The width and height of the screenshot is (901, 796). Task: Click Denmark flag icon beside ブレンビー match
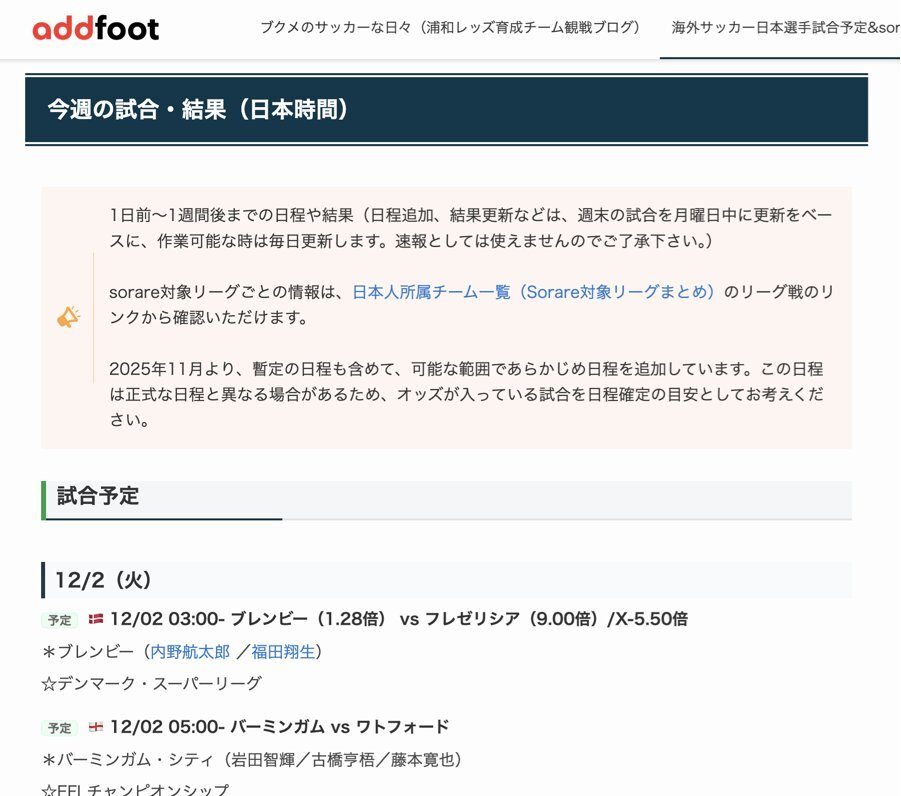pyautogui.click(x=96, y=619)
